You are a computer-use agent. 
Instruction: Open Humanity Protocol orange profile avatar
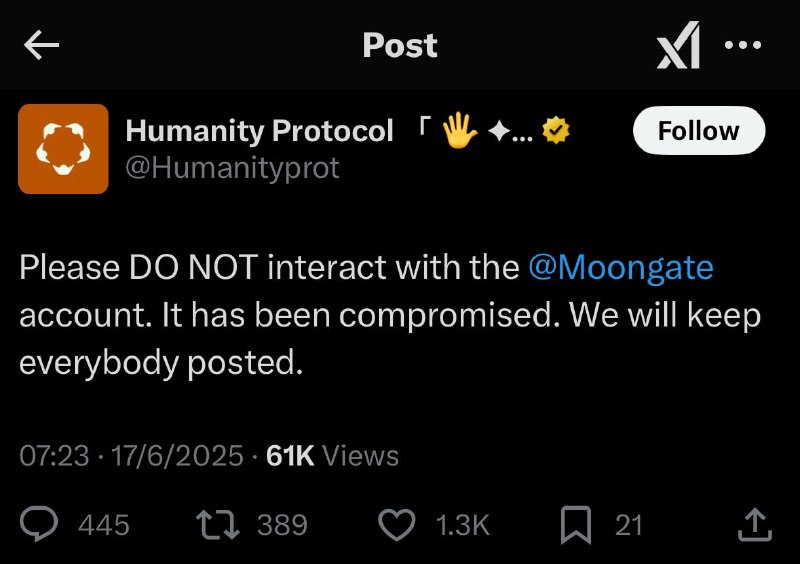[x=63, y=149]
